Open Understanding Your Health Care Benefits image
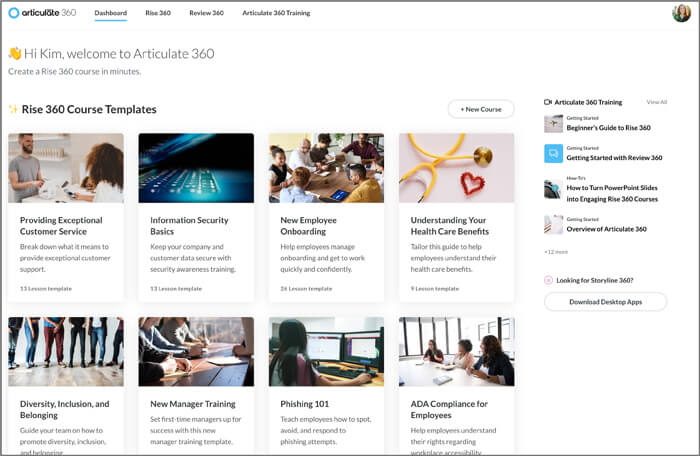This screenshot has width=700, height=456. [457, 168]
